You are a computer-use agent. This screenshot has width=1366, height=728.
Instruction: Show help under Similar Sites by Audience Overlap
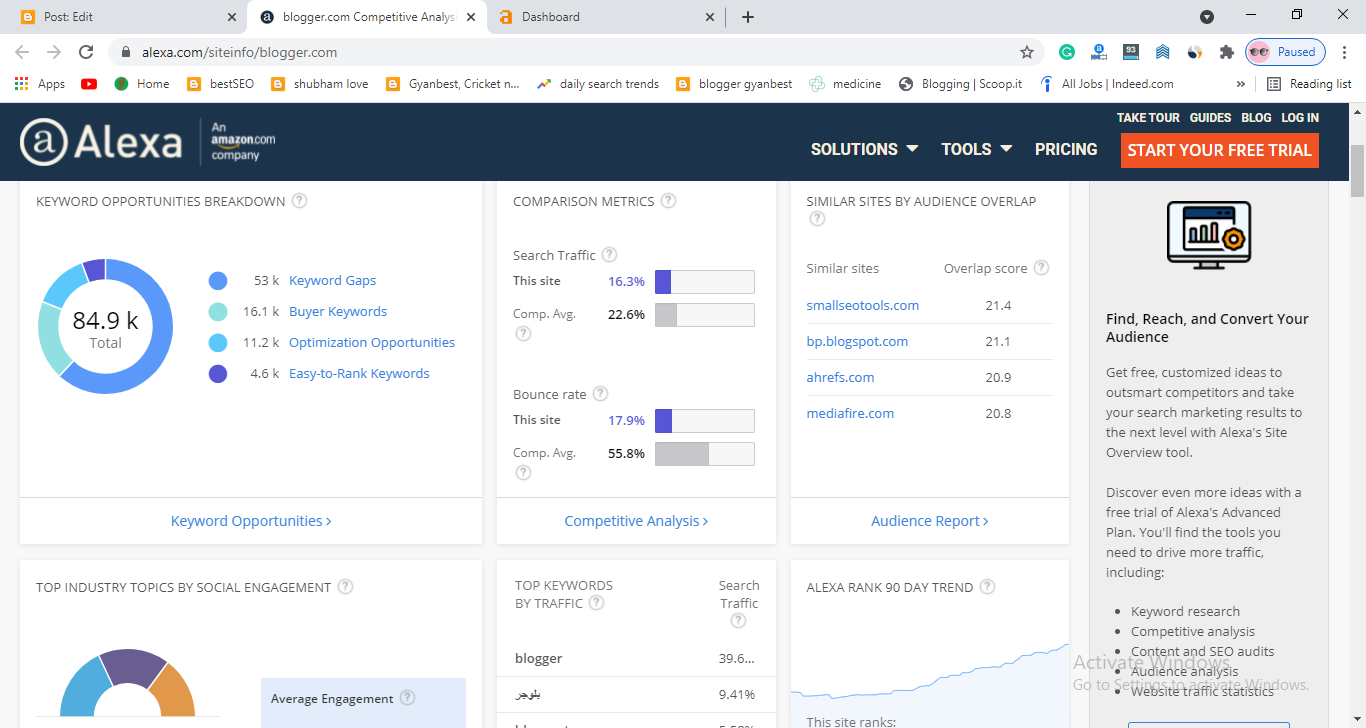pos(817,219)
